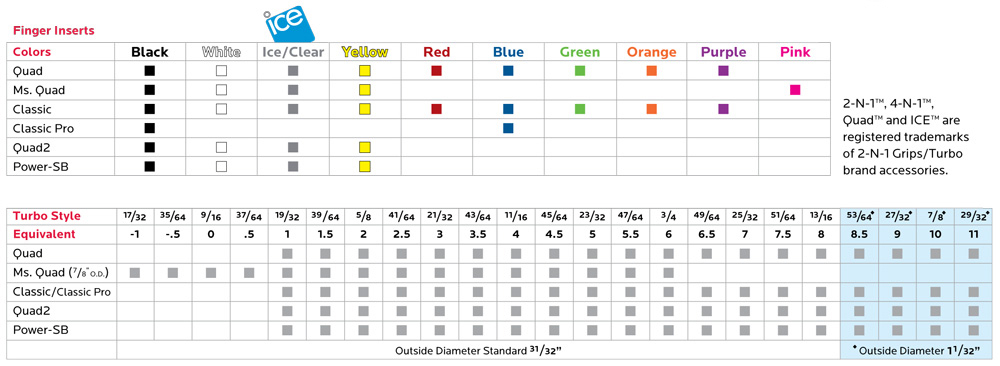Viewport: 1000px width, 366px height.
Task: Click the Ice/Clear swatch for Ms. Quad
Action: pos(293,90)
